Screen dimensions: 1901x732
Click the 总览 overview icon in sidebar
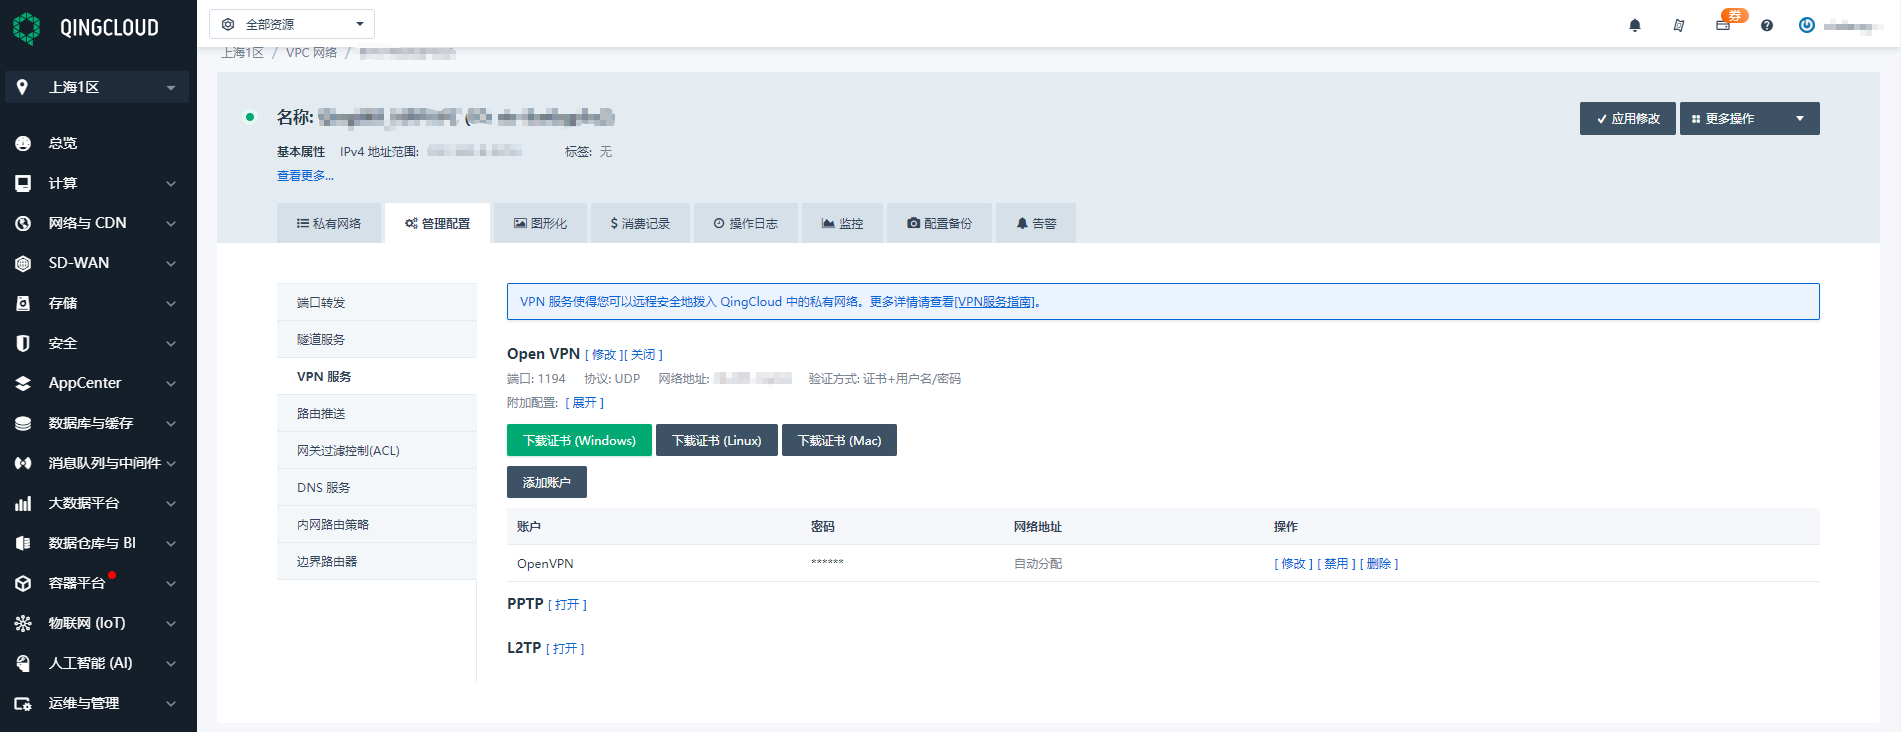point(23,143)
